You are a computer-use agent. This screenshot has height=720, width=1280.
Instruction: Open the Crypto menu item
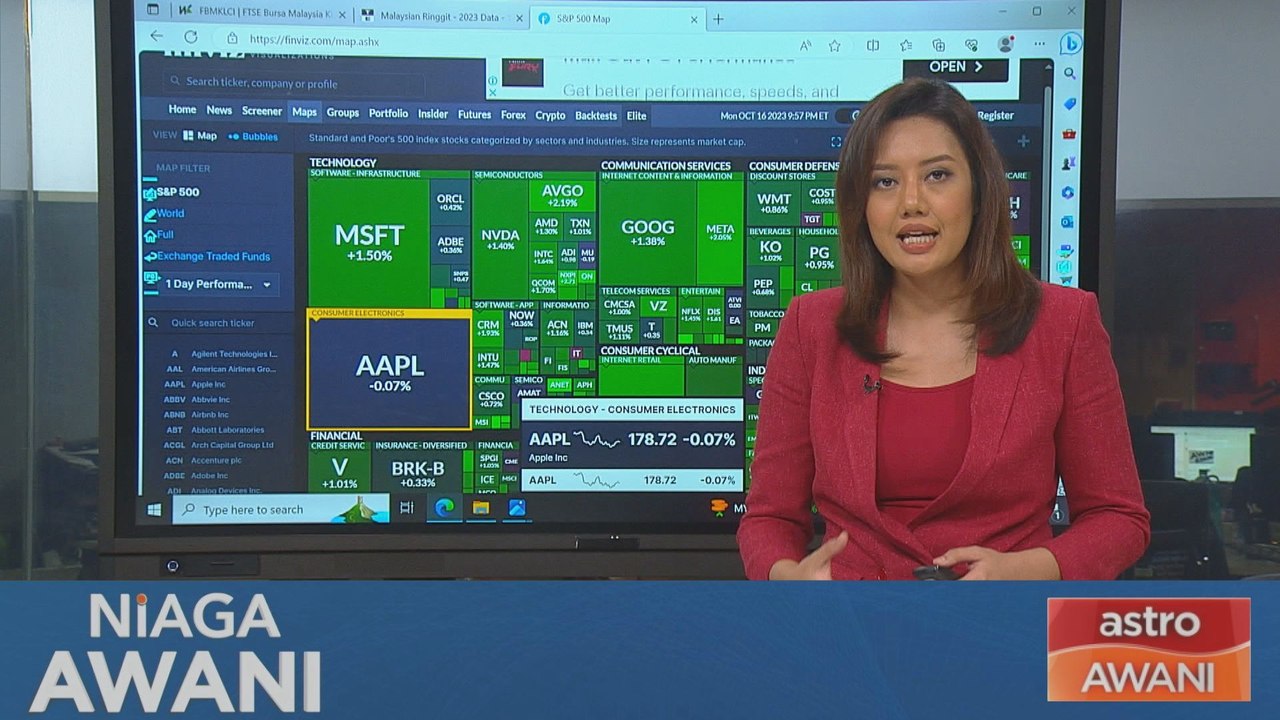click(x=550, y=115)
